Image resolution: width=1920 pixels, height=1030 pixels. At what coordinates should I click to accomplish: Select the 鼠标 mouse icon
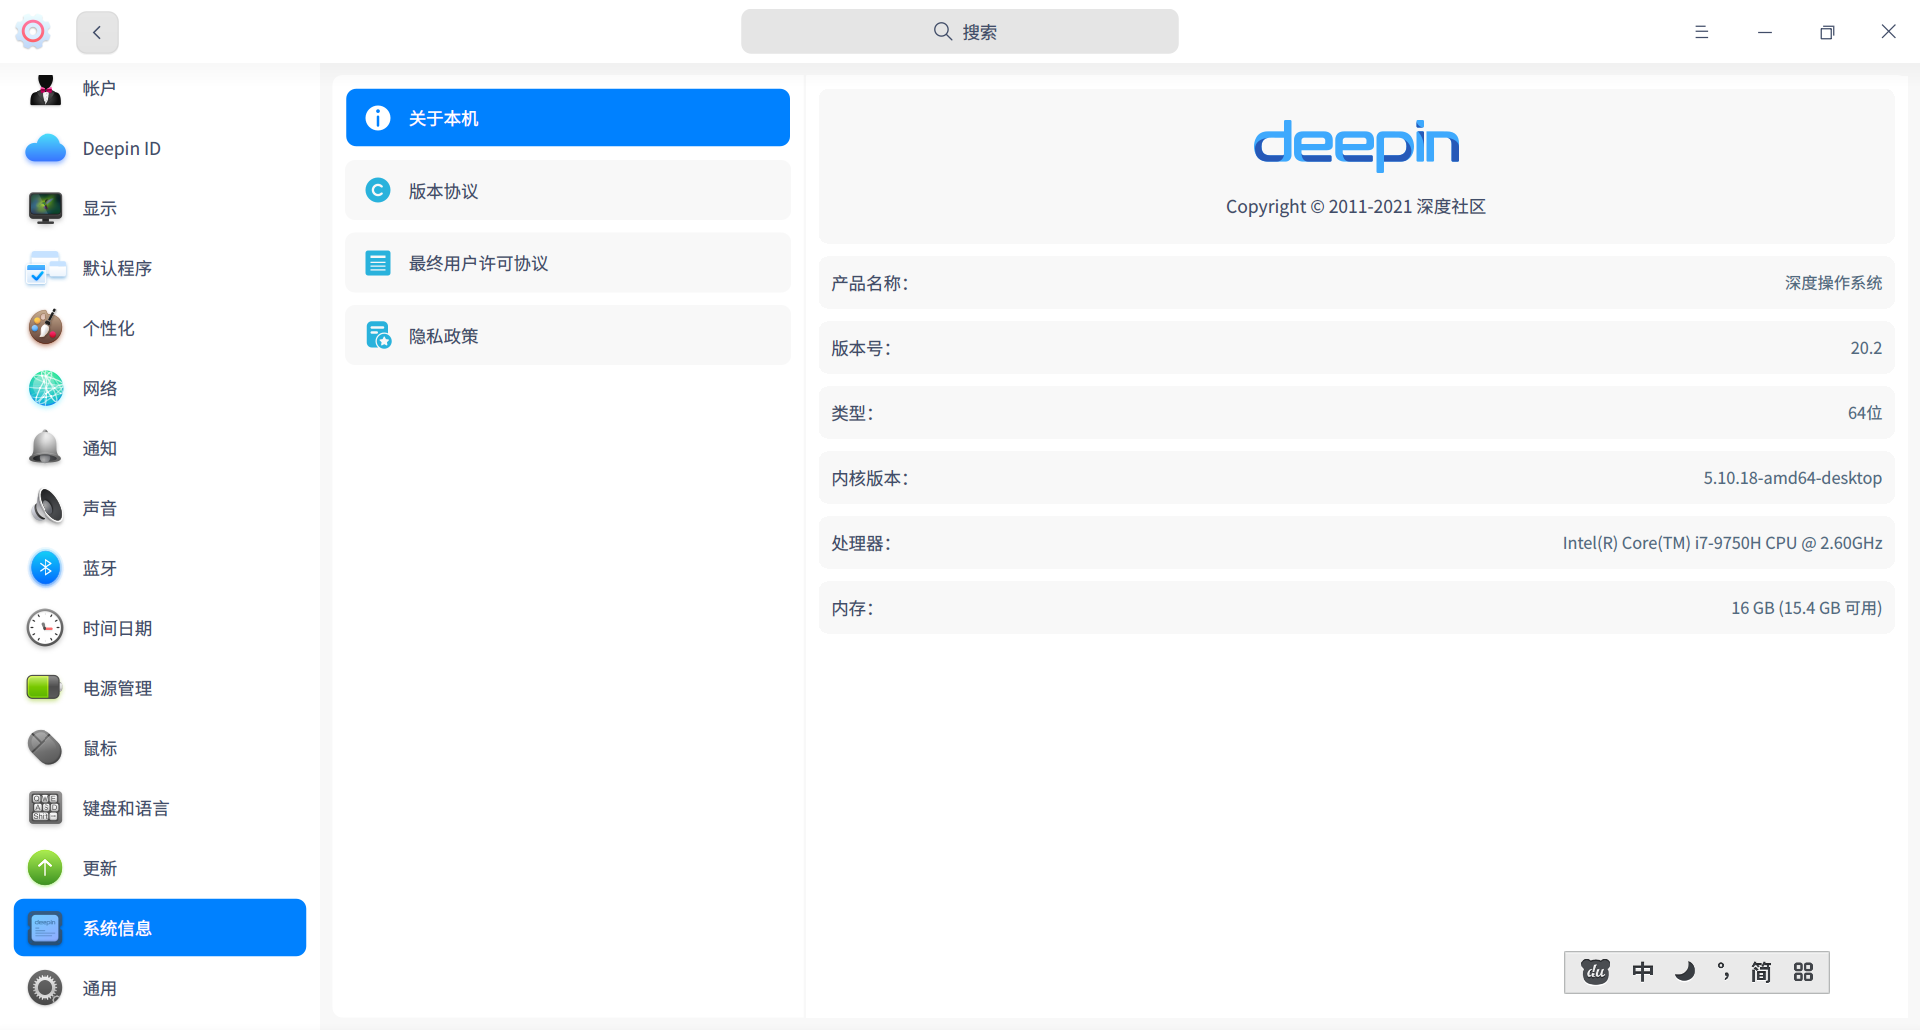tap(45, 748)
